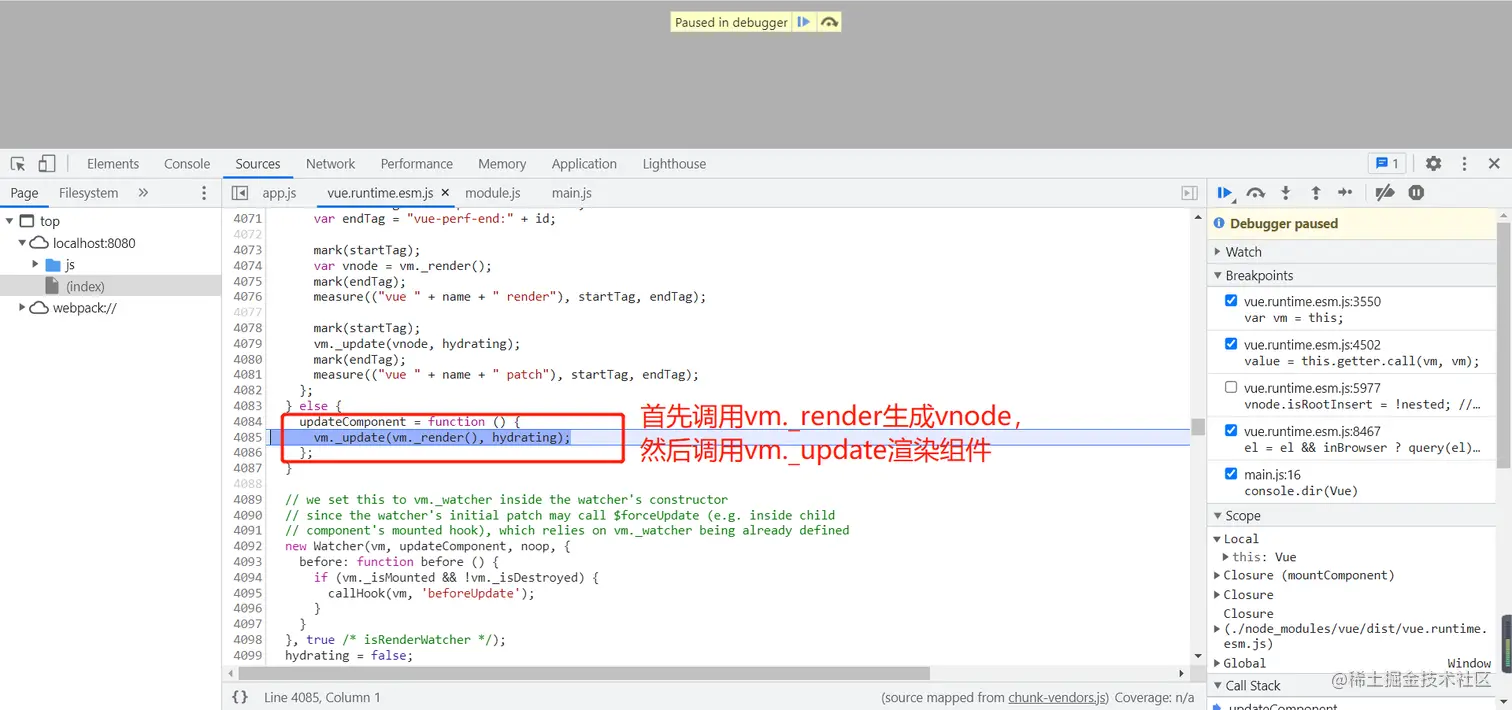Pretty print source with braces icon
Image resolution: width=1512 pixels, height=710 pixels.
(x=240, y=697)
